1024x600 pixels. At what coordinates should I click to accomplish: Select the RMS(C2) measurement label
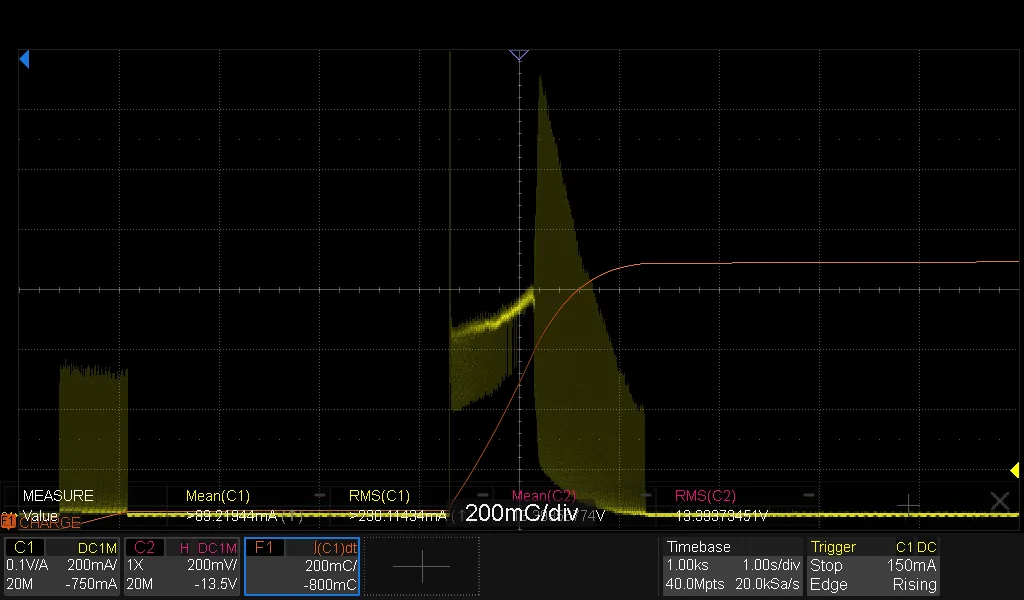pyautogui.click(x=705, y=496)
